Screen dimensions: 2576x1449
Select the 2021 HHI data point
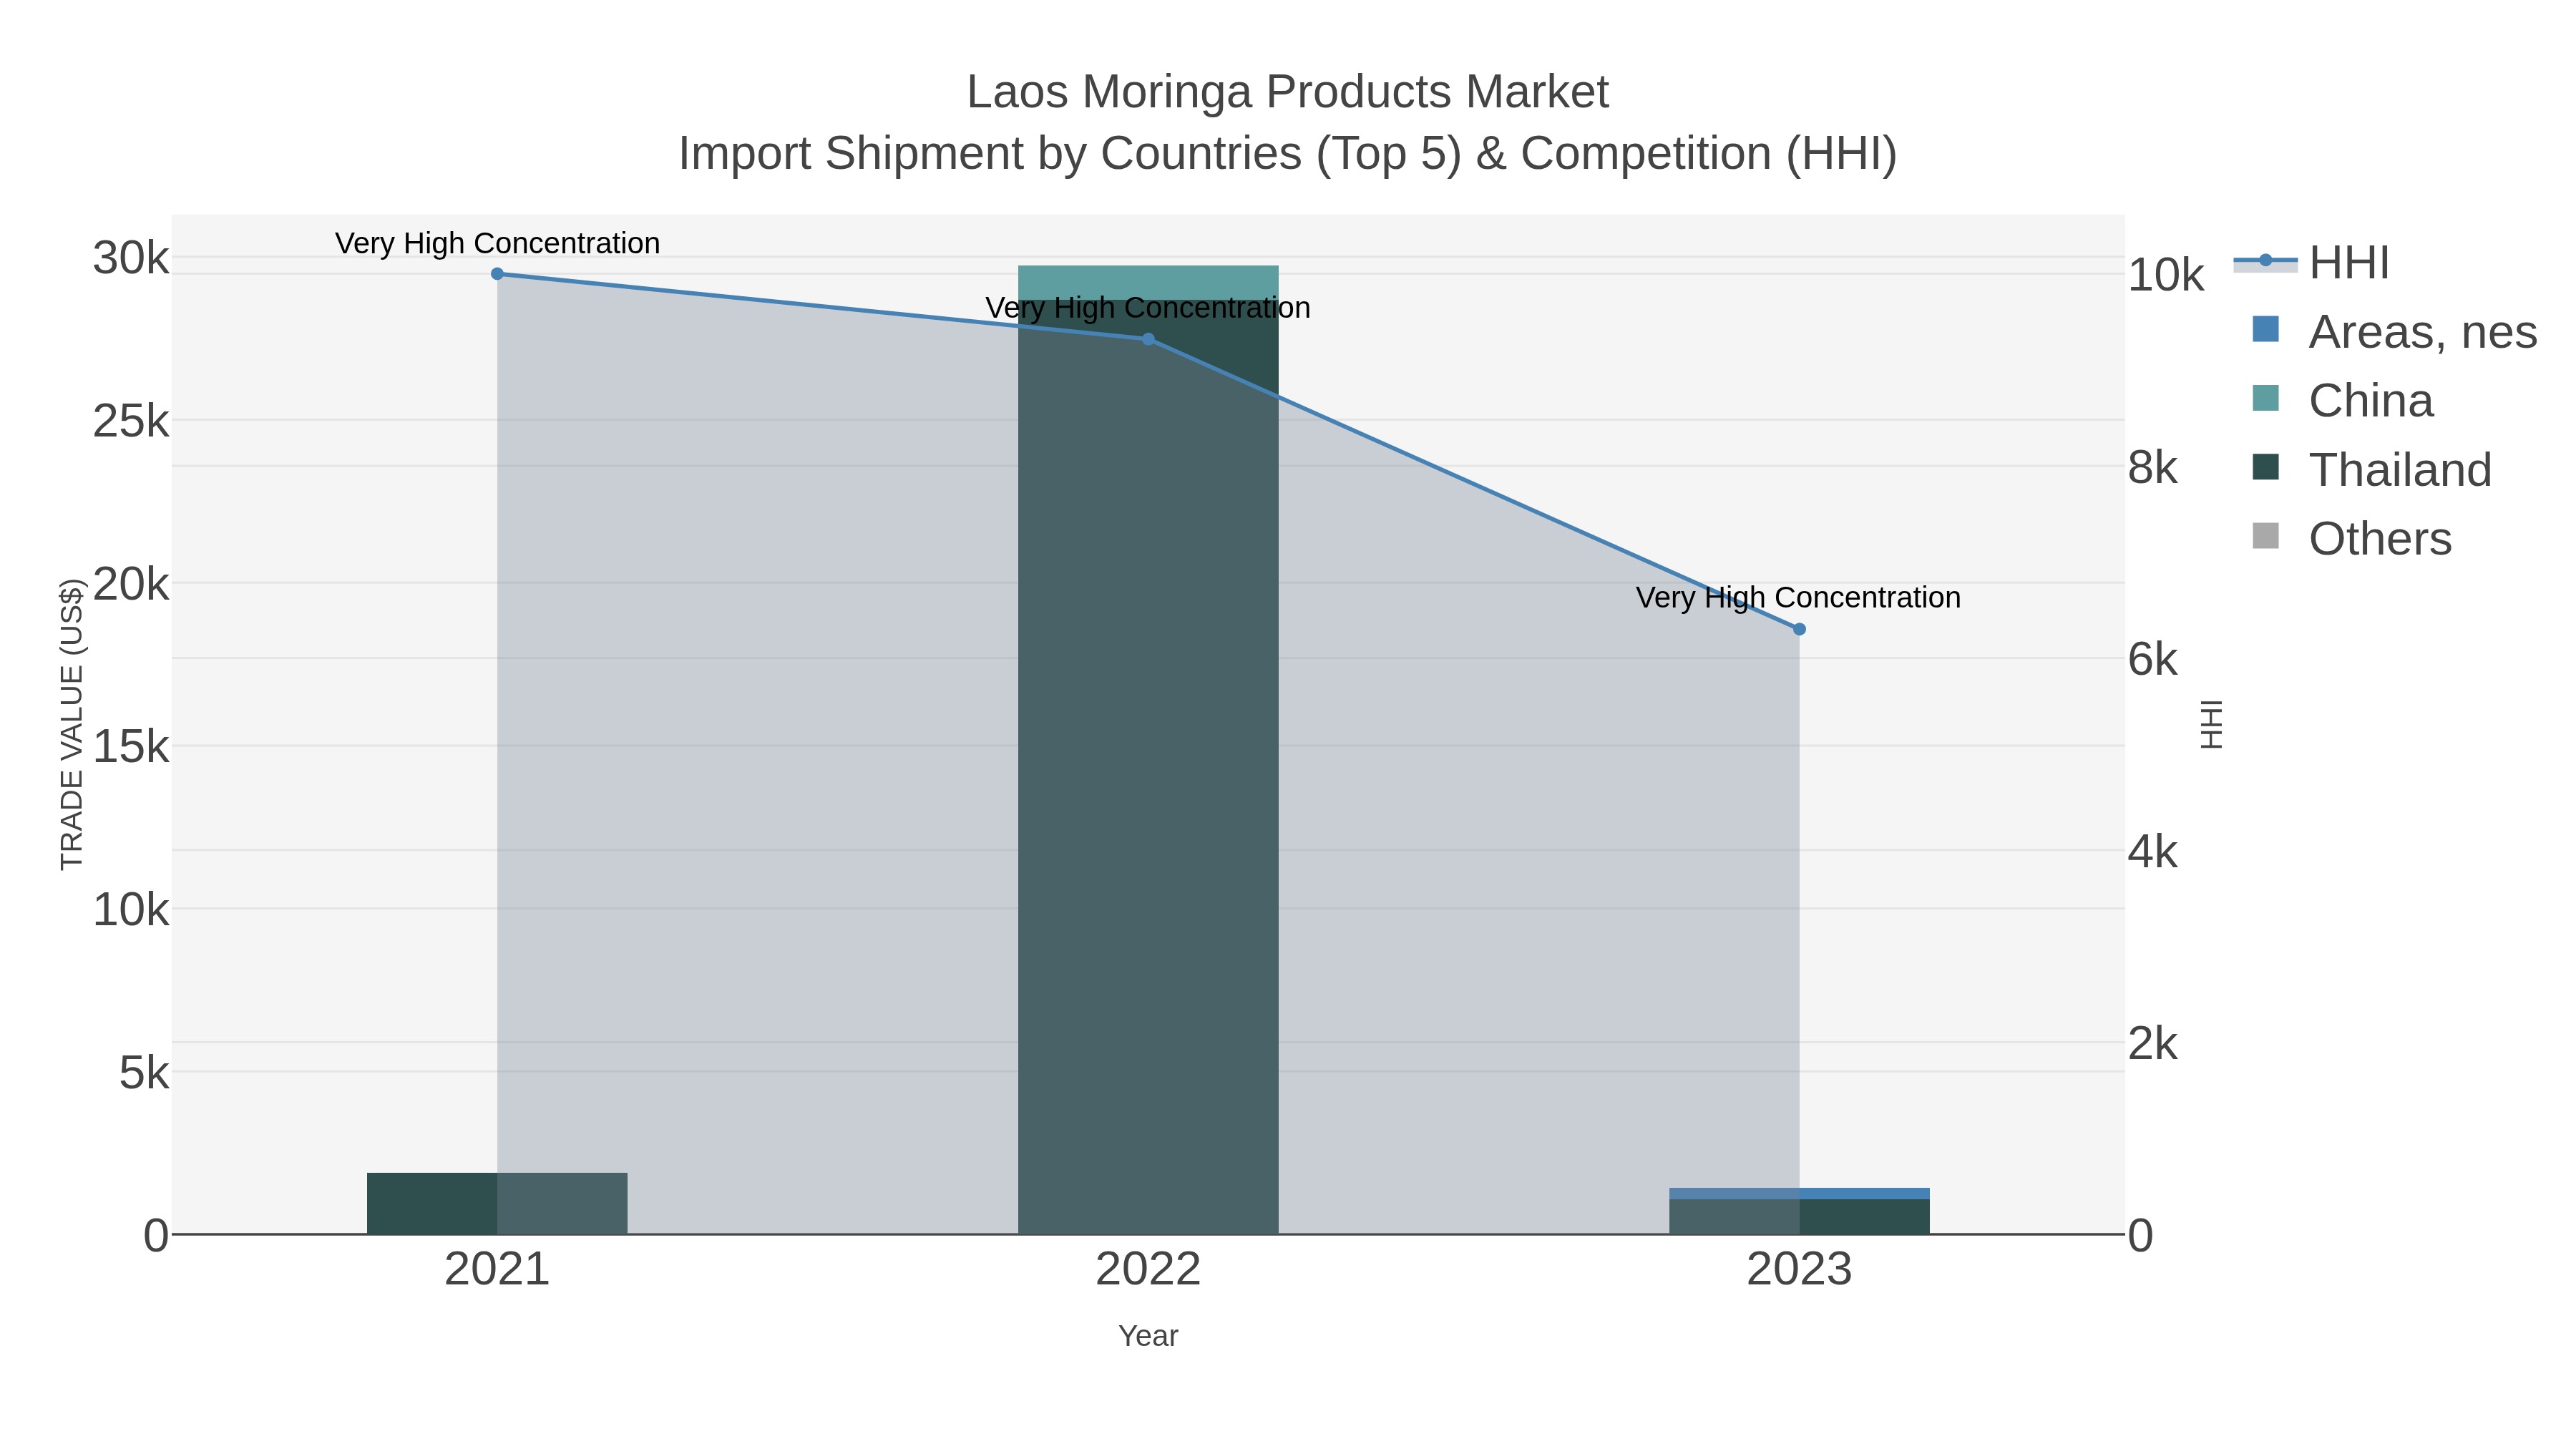(497, 274)
